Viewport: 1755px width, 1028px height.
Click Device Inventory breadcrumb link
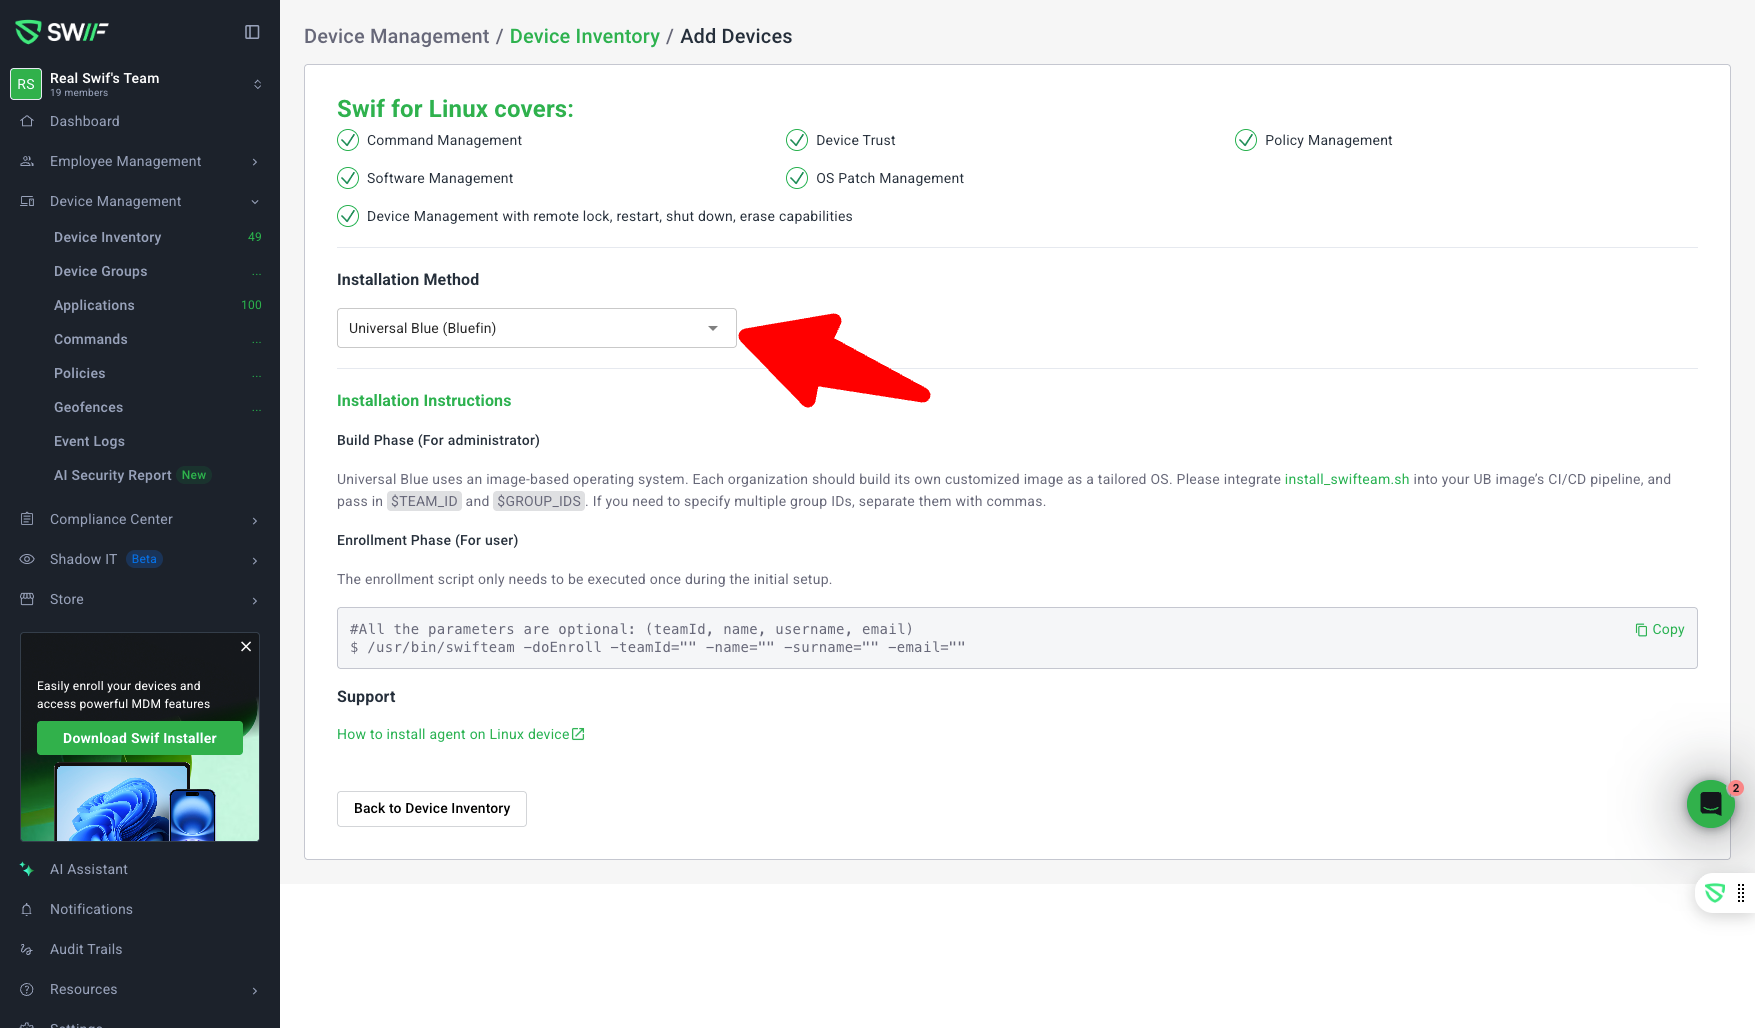585,36
